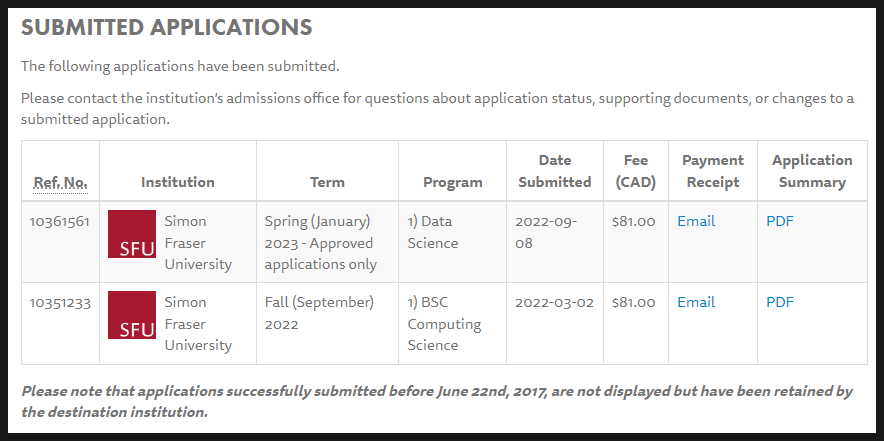Click the Payment Receipt column header
This screenshot has height=441, width=884.
[x=713, y=171]
